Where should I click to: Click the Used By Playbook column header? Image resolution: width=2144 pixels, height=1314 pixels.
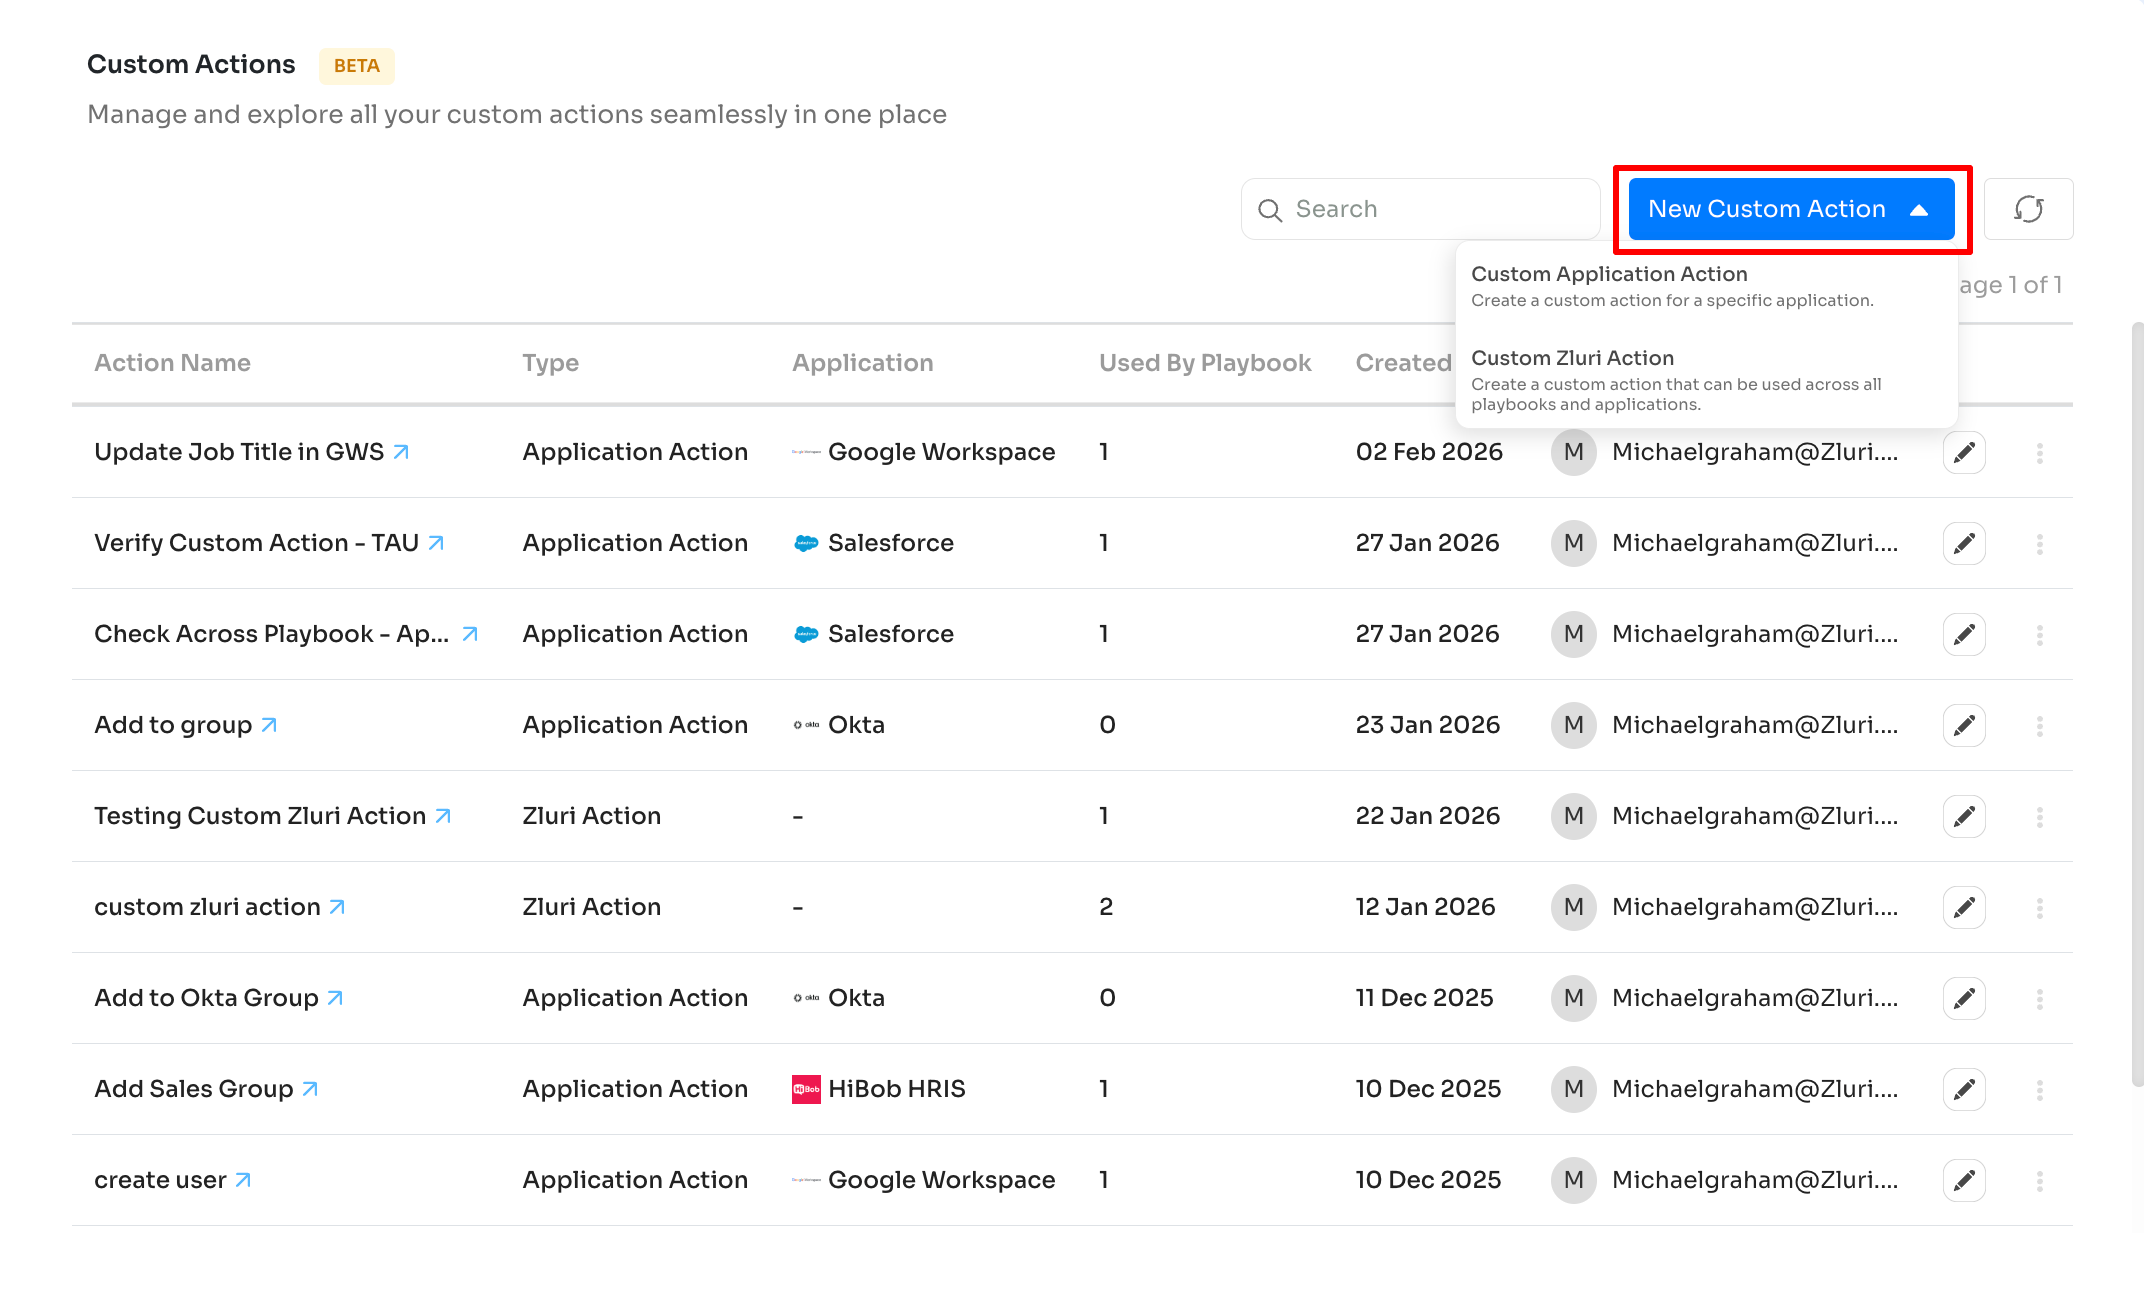(x=1204, y=363)
